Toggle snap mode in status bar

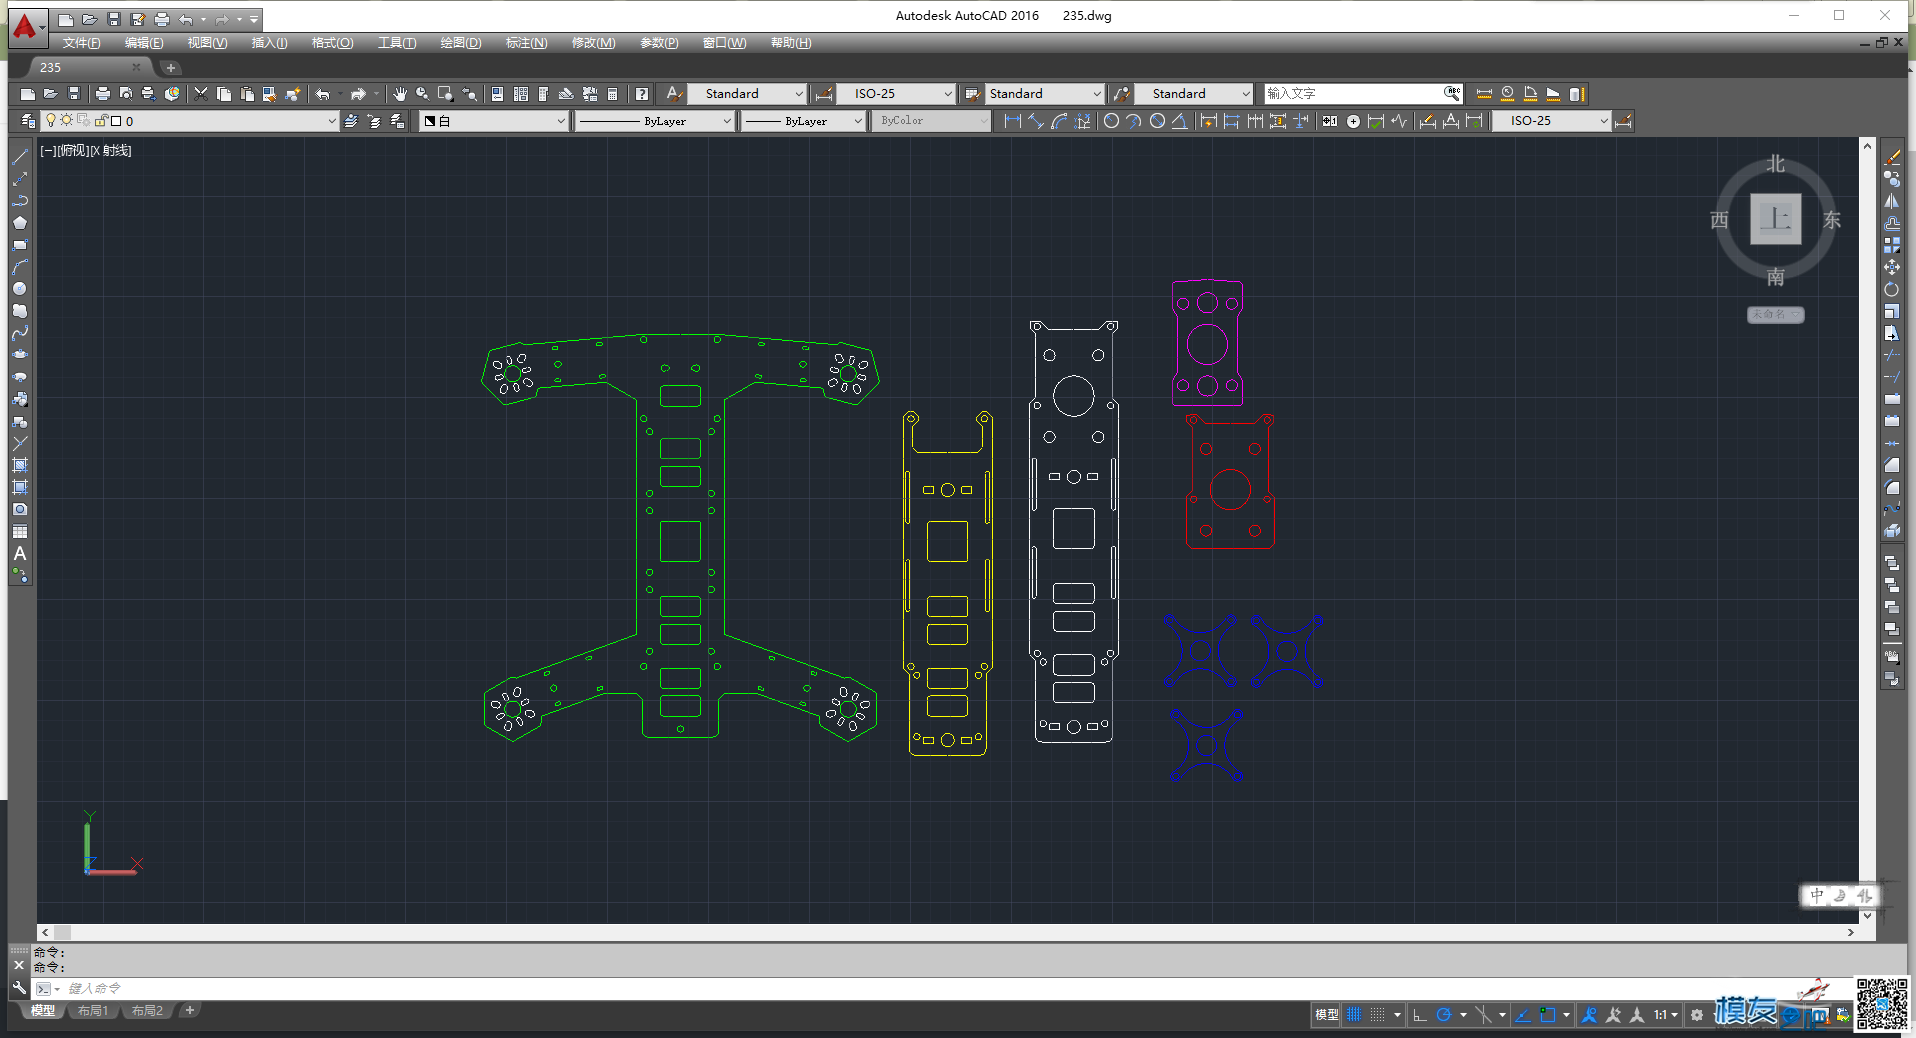click(x=1378, y=1015)
